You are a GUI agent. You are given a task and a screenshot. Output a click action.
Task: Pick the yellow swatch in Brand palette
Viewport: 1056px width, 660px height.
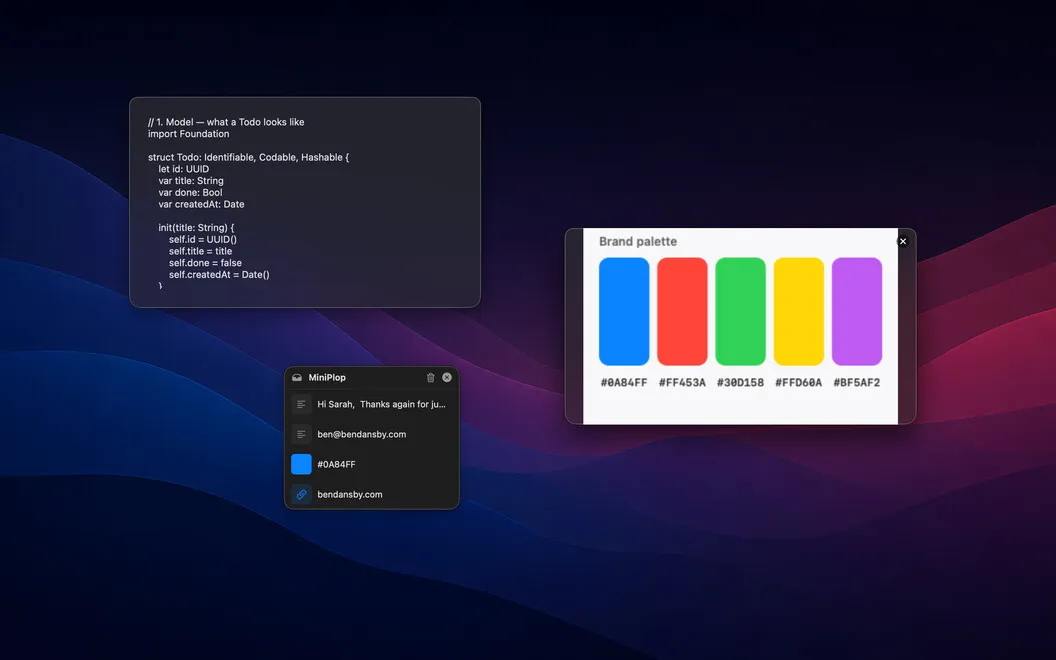click(x=799, y=311)
